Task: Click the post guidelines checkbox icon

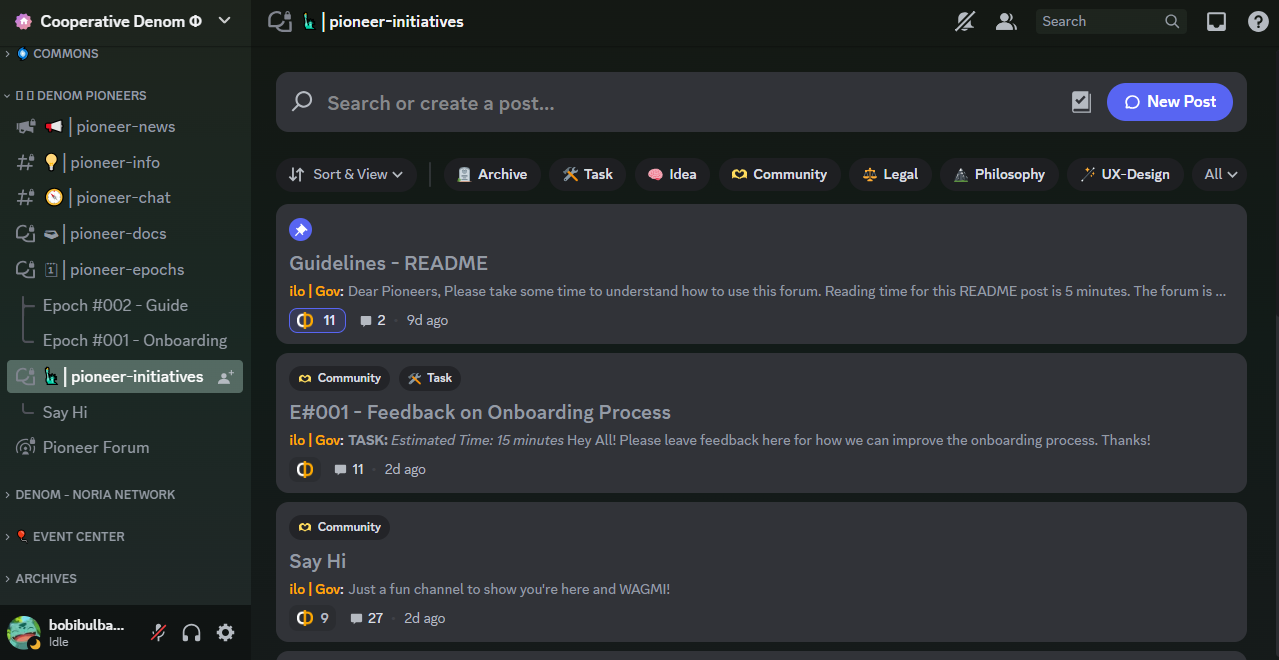Action: coord(1081,102)
